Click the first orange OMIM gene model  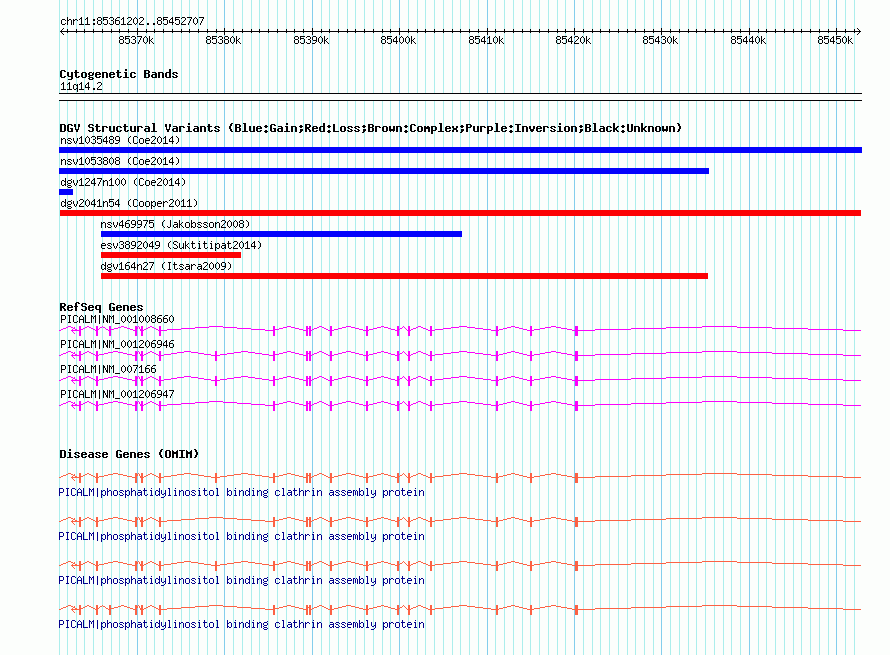(460, 477)
